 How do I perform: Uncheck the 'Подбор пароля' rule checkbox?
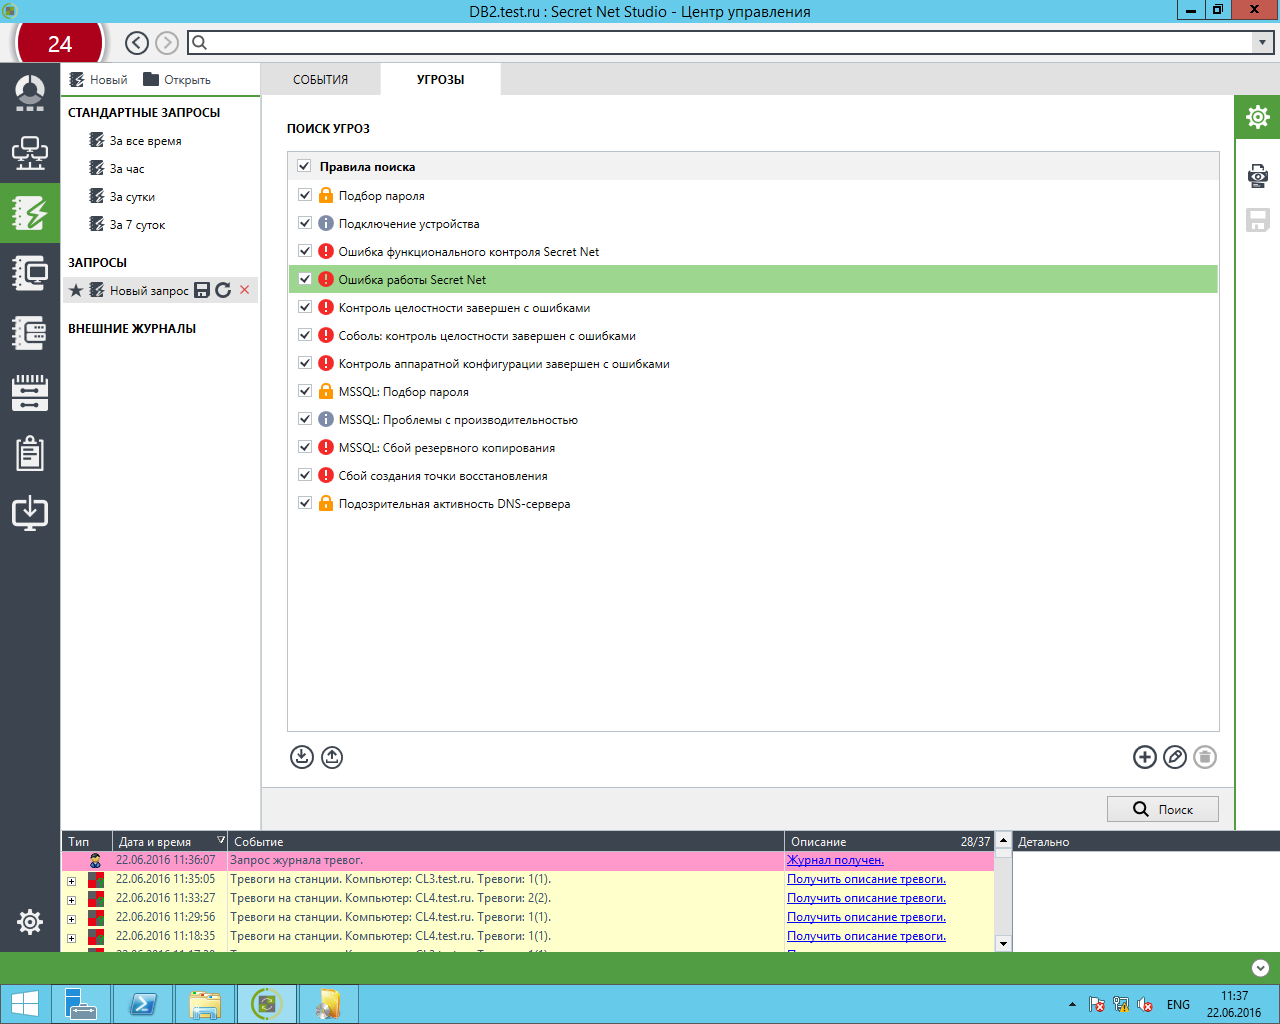coord(305,195)
